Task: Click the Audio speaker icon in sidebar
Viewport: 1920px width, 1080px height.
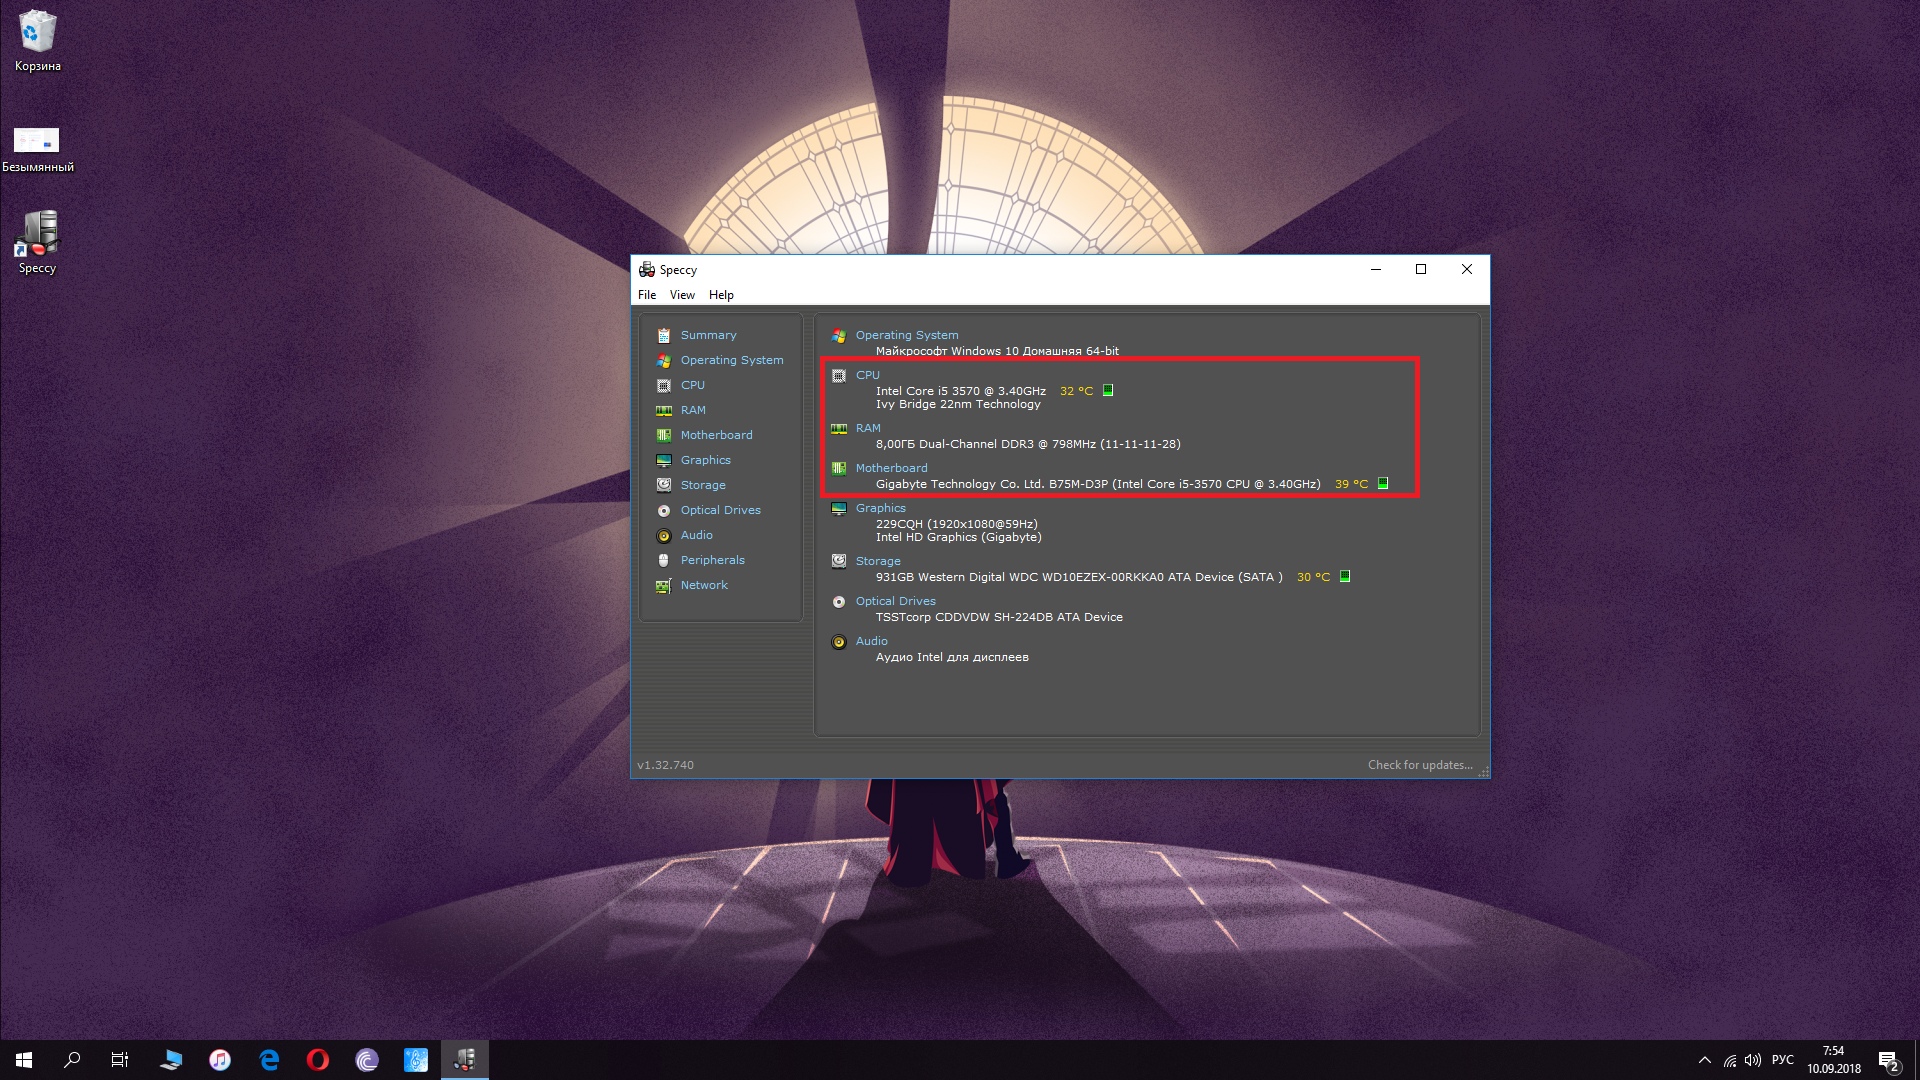Action: pos(663,535)
